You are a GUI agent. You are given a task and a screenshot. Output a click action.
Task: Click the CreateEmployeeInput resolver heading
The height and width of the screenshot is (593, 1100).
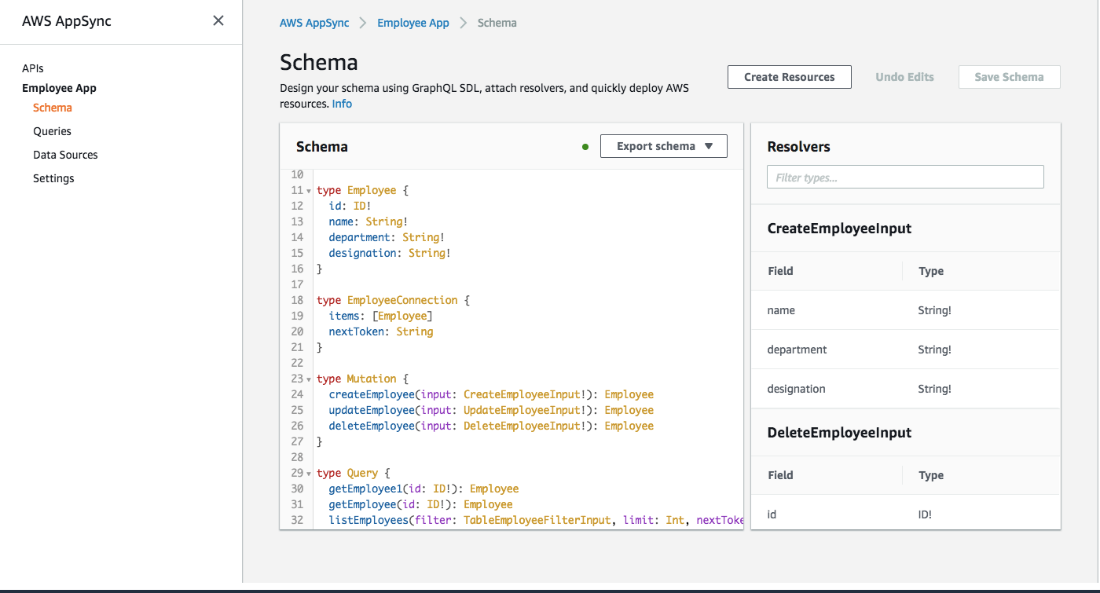click(x=839, y=228)
